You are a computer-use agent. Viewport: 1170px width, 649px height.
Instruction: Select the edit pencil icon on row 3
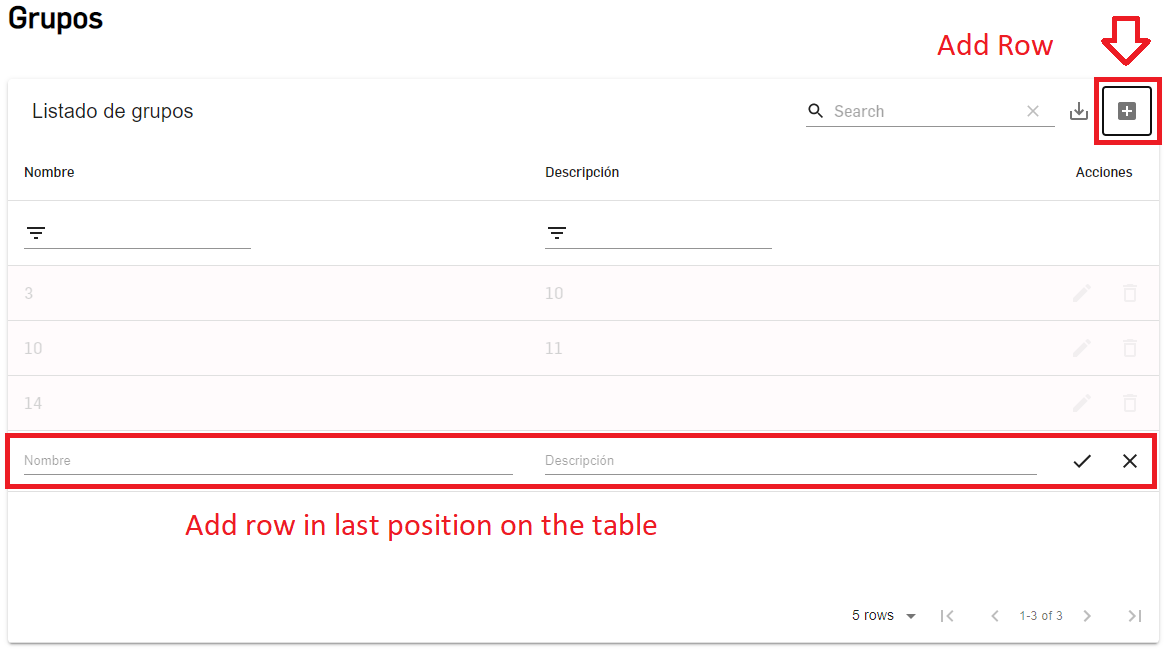1082,293
